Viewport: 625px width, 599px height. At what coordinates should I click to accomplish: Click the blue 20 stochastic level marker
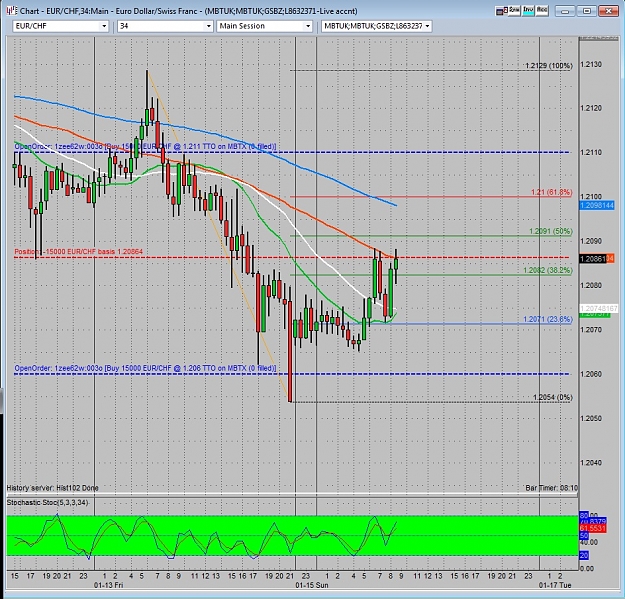584,555
